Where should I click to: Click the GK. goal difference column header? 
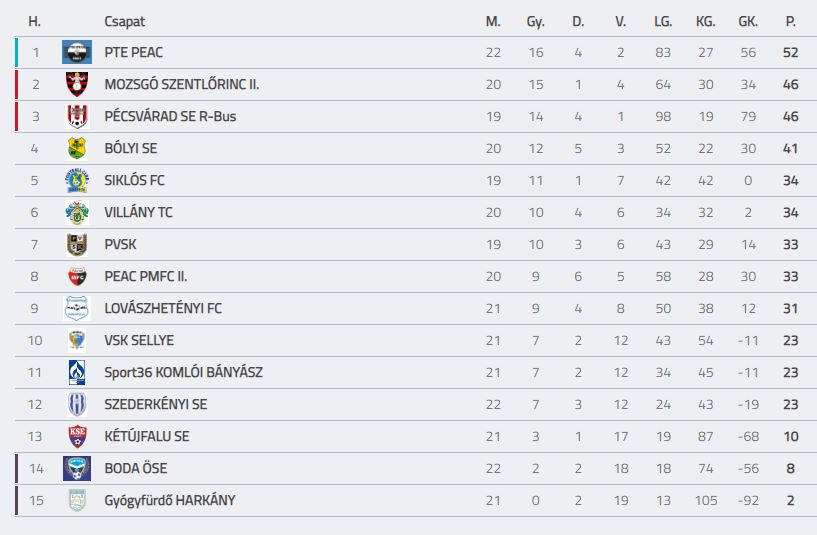[748, 21]
